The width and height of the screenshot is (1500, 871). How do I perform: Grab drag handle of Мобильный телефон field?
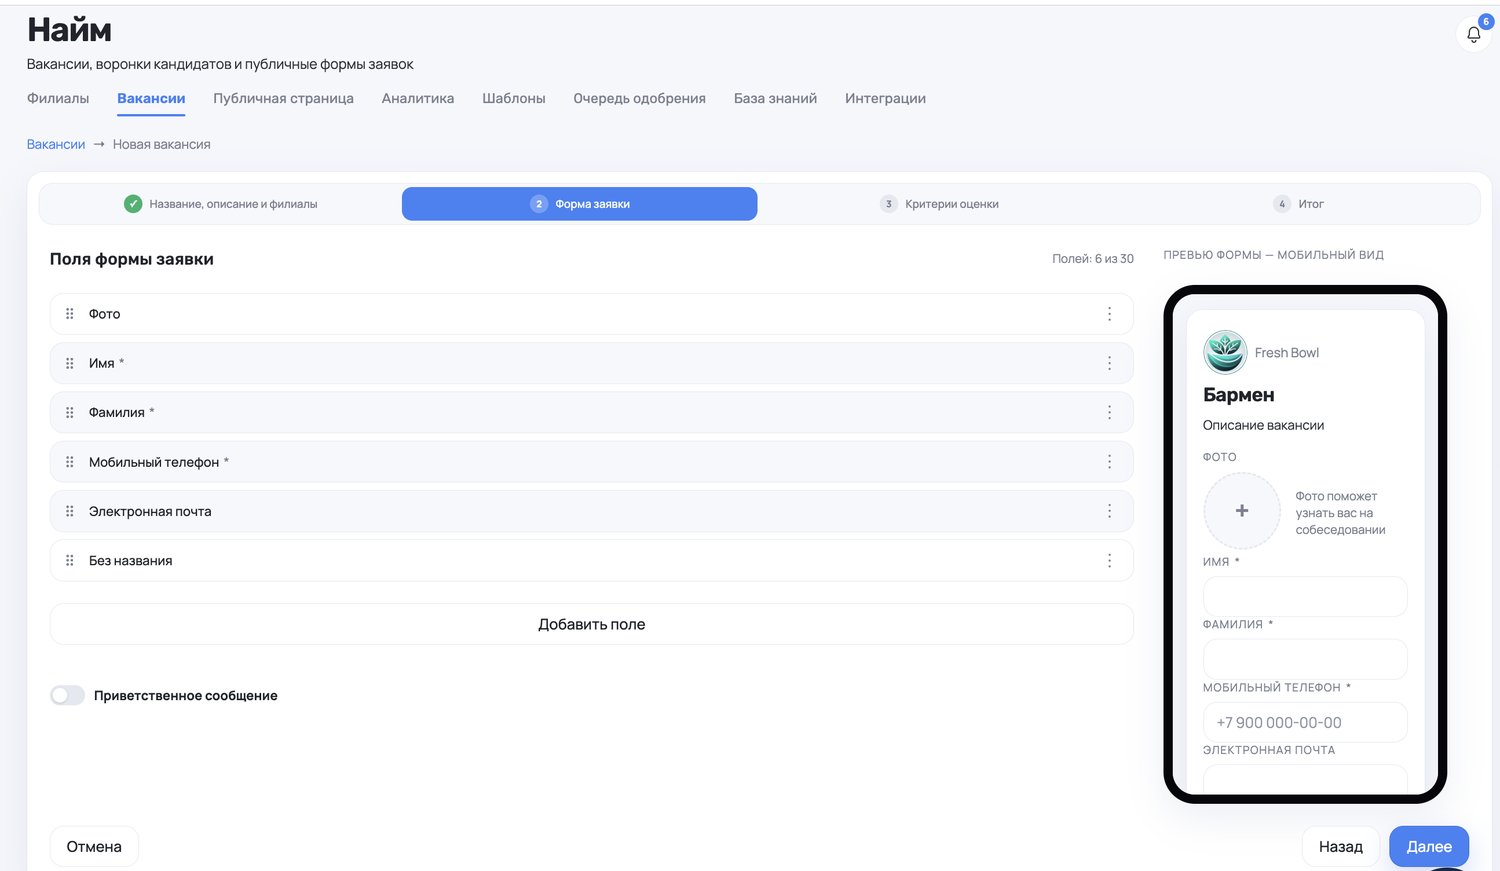coord(70,462)
